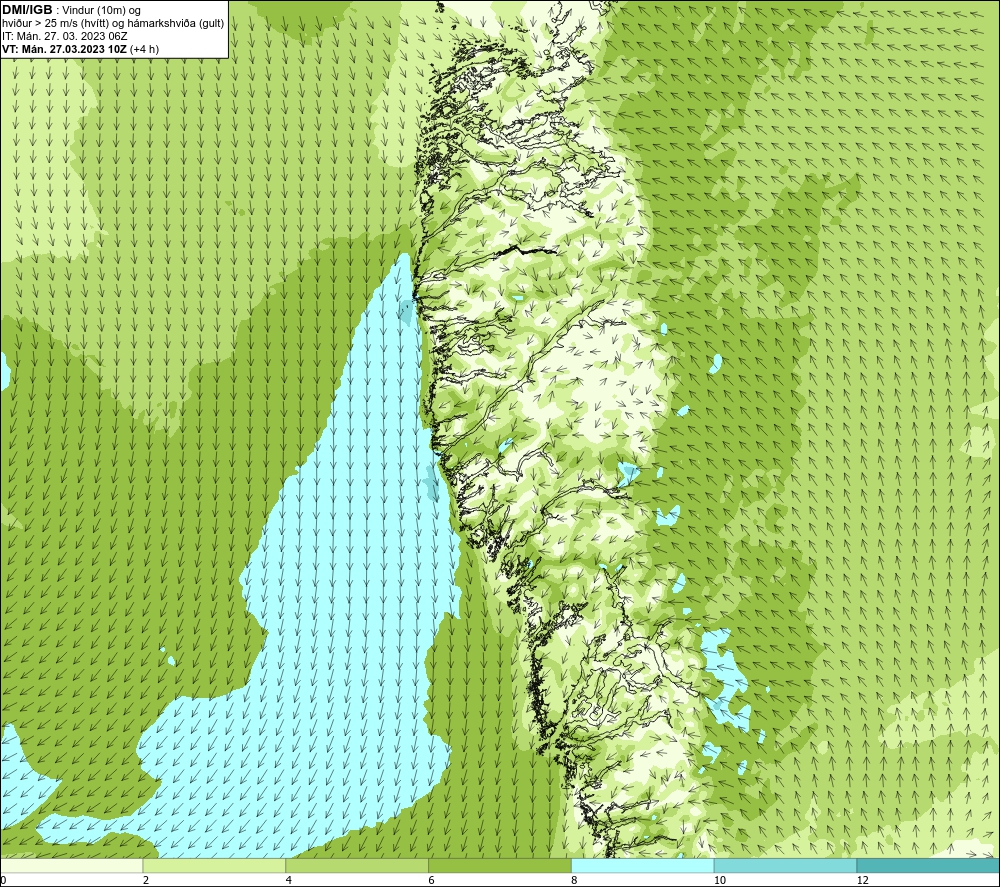Click the scale label '10'
The width and height of the screenshot is (1000, 887).
point(719,881)
